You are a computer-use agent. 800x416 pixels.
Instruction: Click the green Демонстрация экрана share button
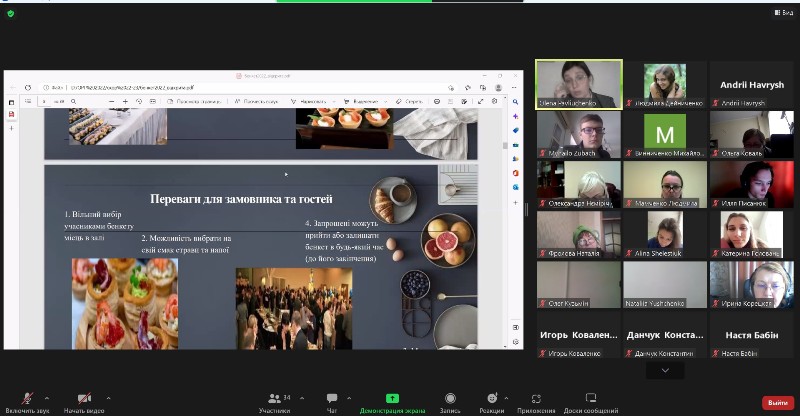[392, 400]
